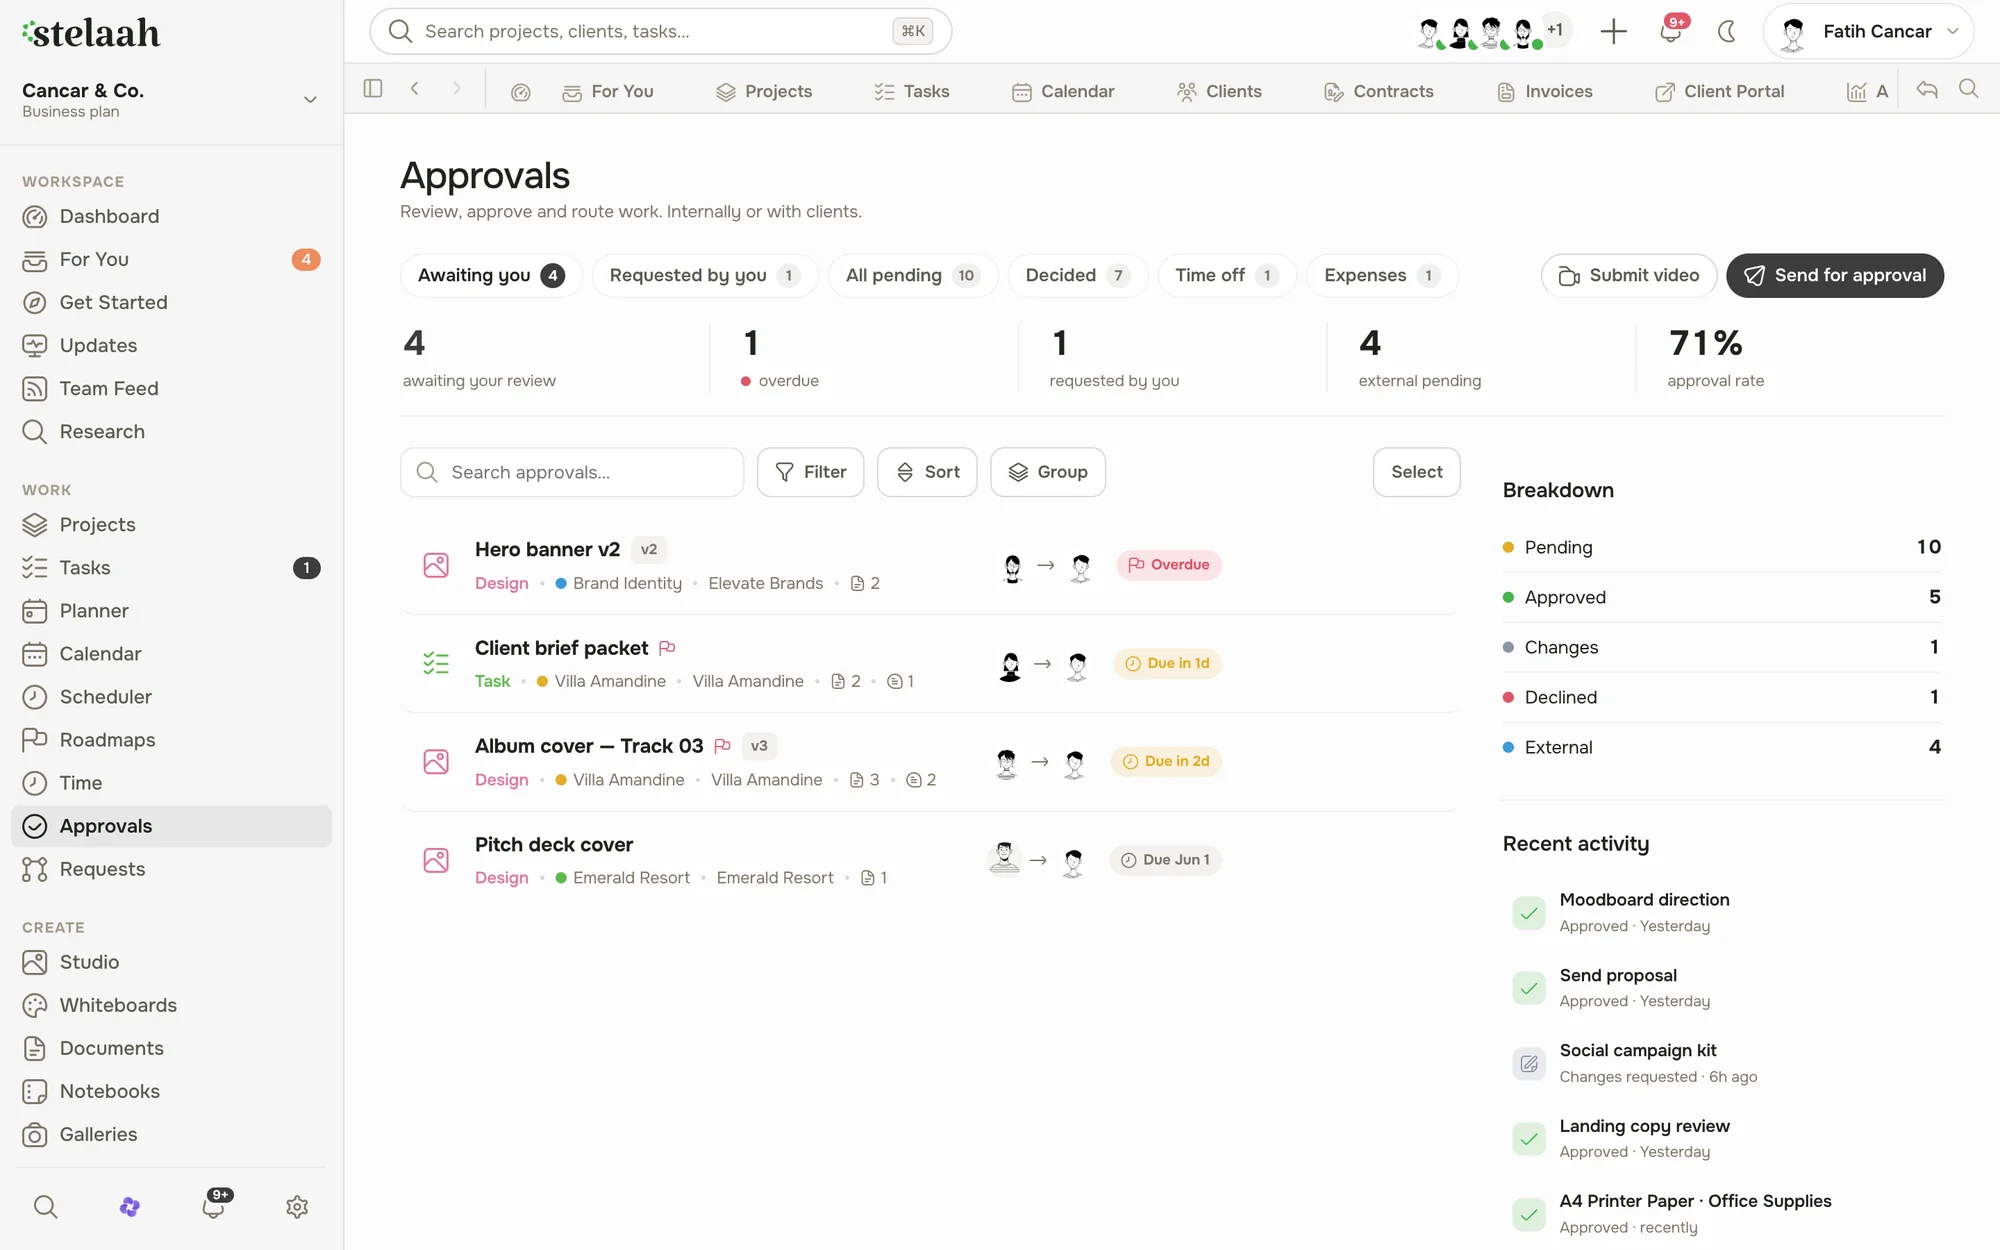Screen dimensions: 2000x1250
Task: Go back using left chevron arrow
Action: pos(414,89)
